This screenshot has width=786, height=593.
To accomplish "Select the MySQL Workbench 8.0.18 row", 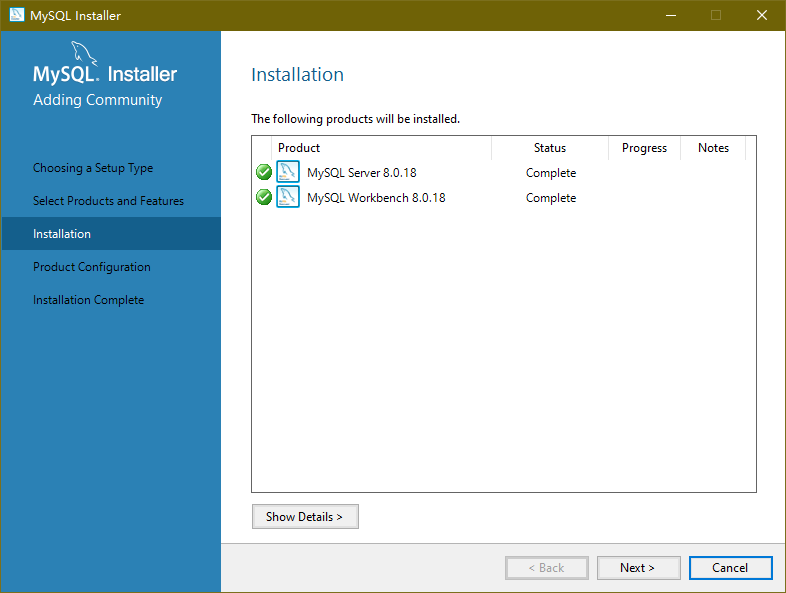I will (376, 198).
